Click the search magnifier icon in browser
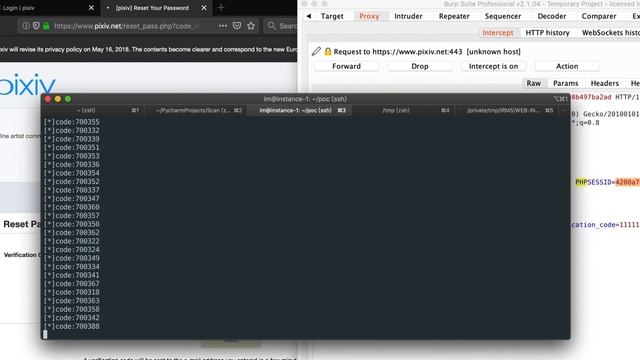Image resolution: width=640 pixels, height=360 pixels. [x=271, y=26]
